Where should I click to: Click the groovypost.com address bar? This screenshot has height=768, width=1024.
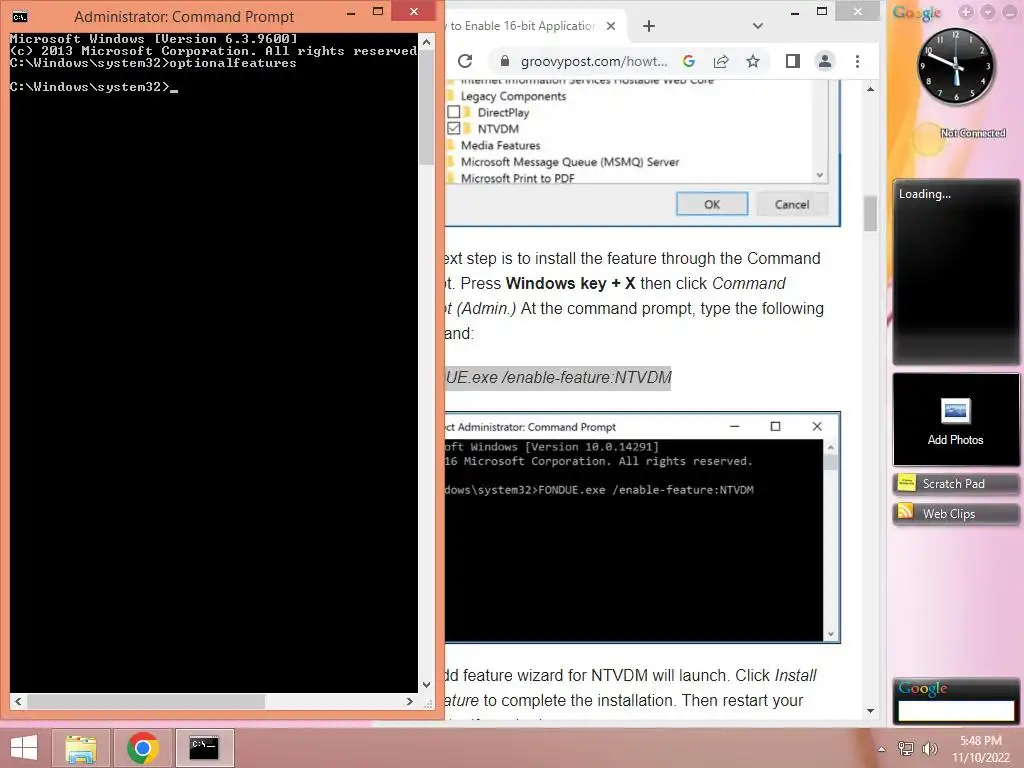pyautogui.click(x=593, y=61)
